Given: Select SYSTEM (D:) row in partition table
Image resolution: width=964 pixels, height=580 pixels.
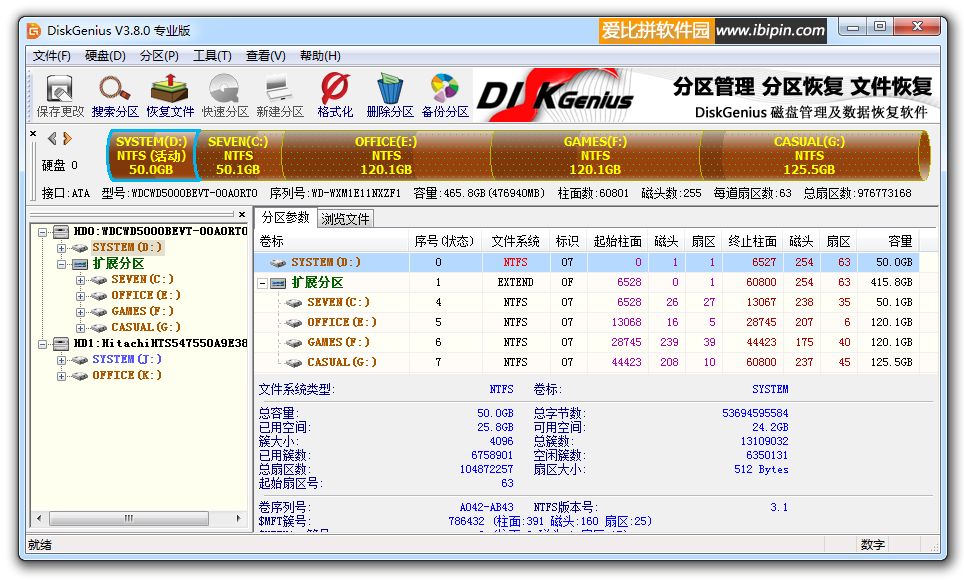Looking at the screenshot, I should click(x=587, y=262).
